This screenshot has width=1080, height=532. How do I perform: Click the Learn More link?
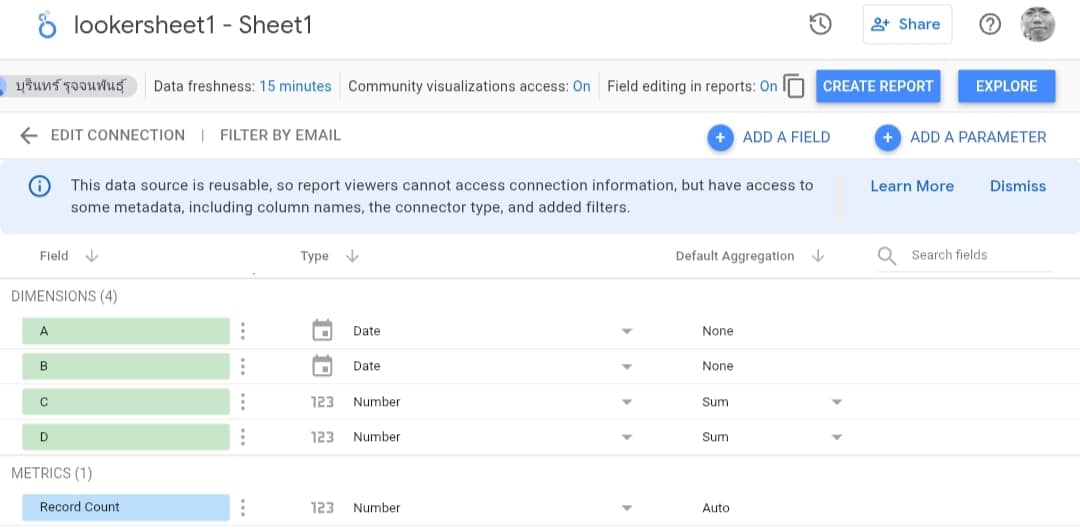coord(911,186)
